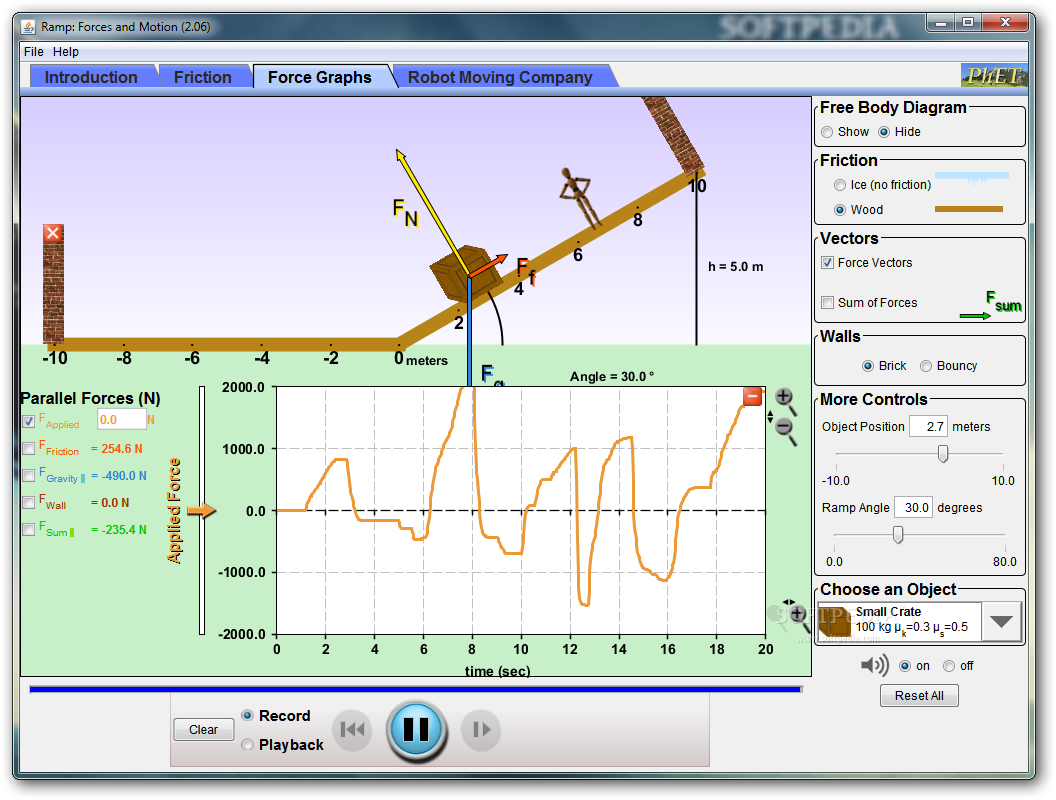The width and height of the screenshot is (1056, 800).
Task: Select Wood friction surface
Action: 840,209
